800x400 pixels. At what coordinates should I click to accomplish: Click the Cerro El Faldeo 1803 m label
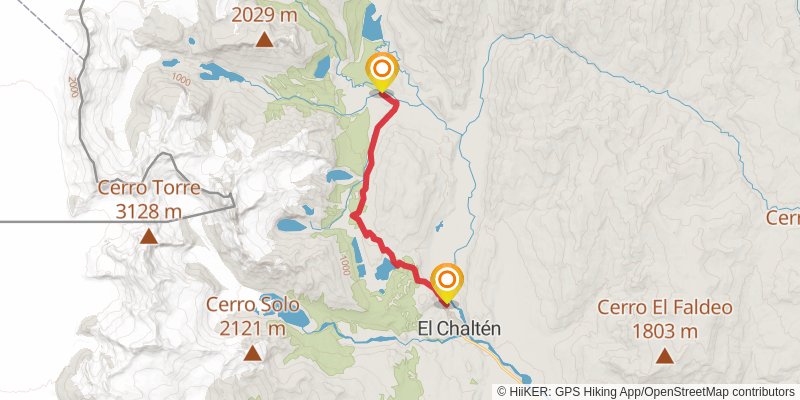coord(664,319)
